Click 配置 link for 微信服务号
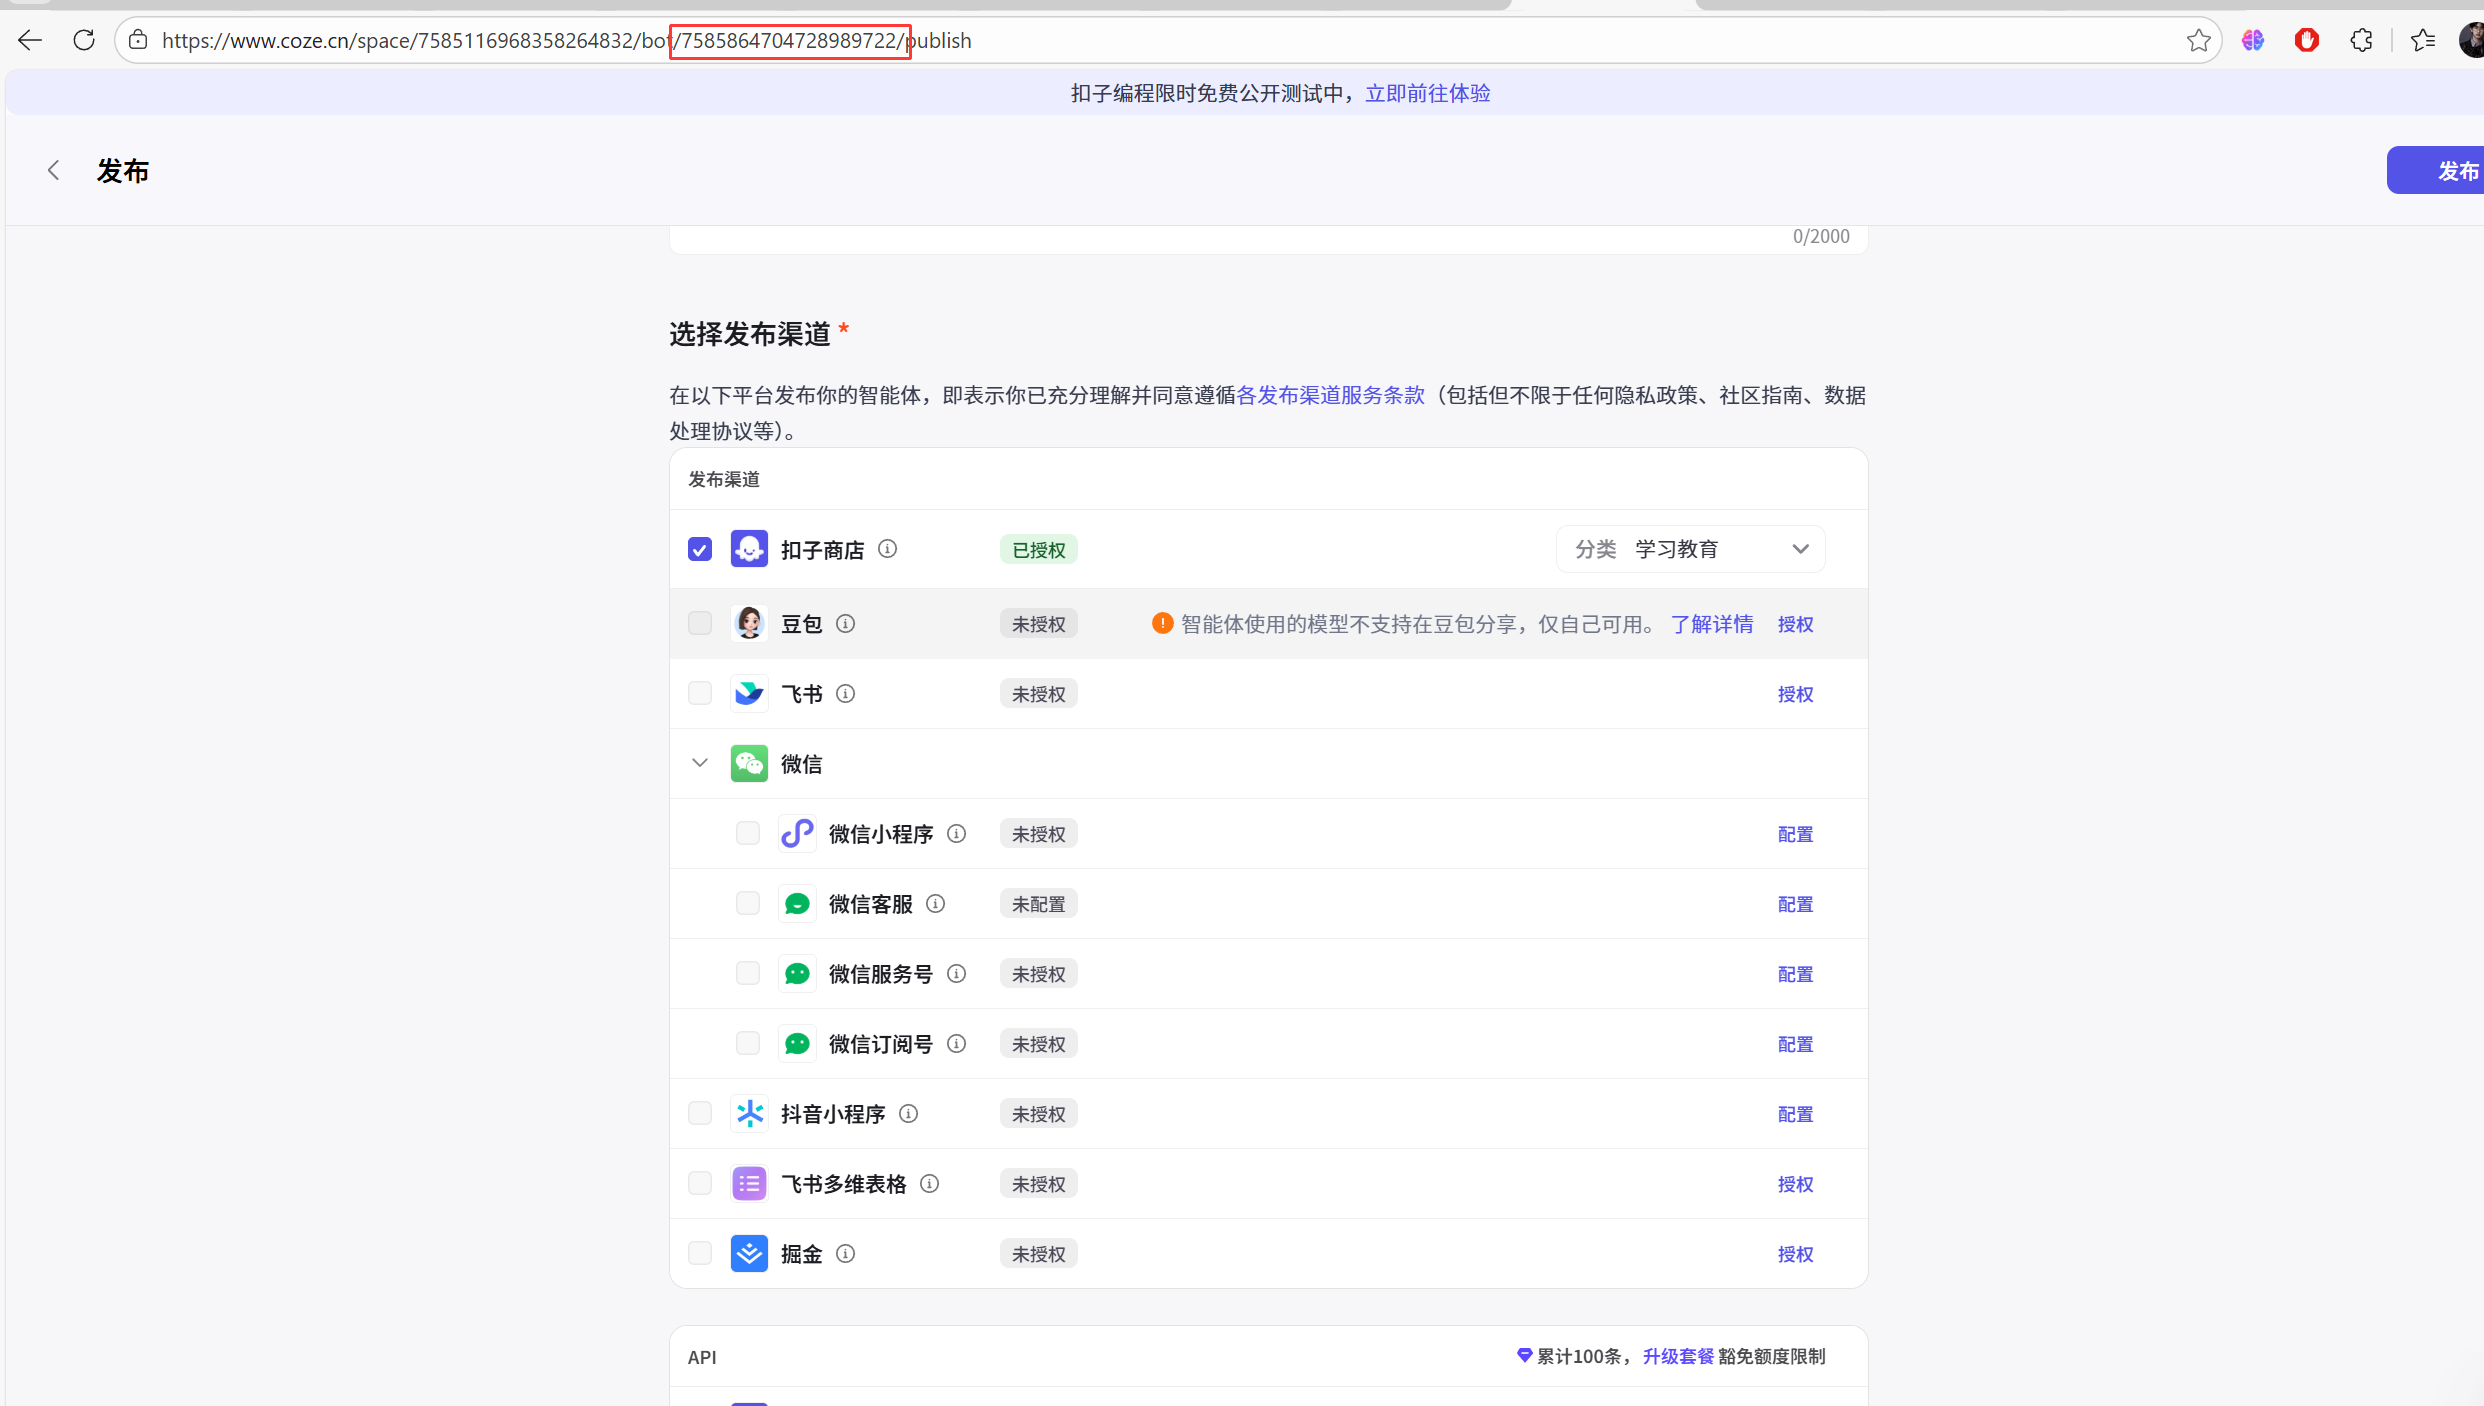The height and width of the screenshot is (1406, 2484). click(x=1795, y=974)
